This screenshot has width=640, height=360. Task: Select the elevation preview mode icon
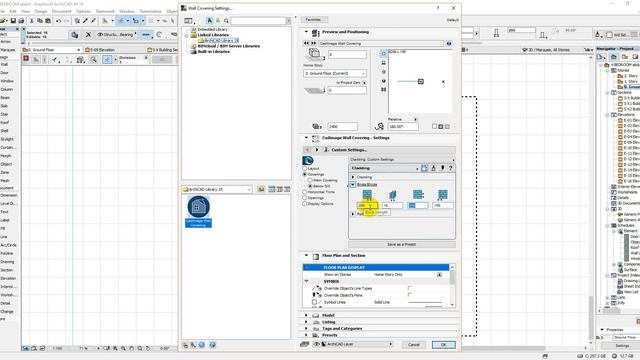(x=383, y=62)
